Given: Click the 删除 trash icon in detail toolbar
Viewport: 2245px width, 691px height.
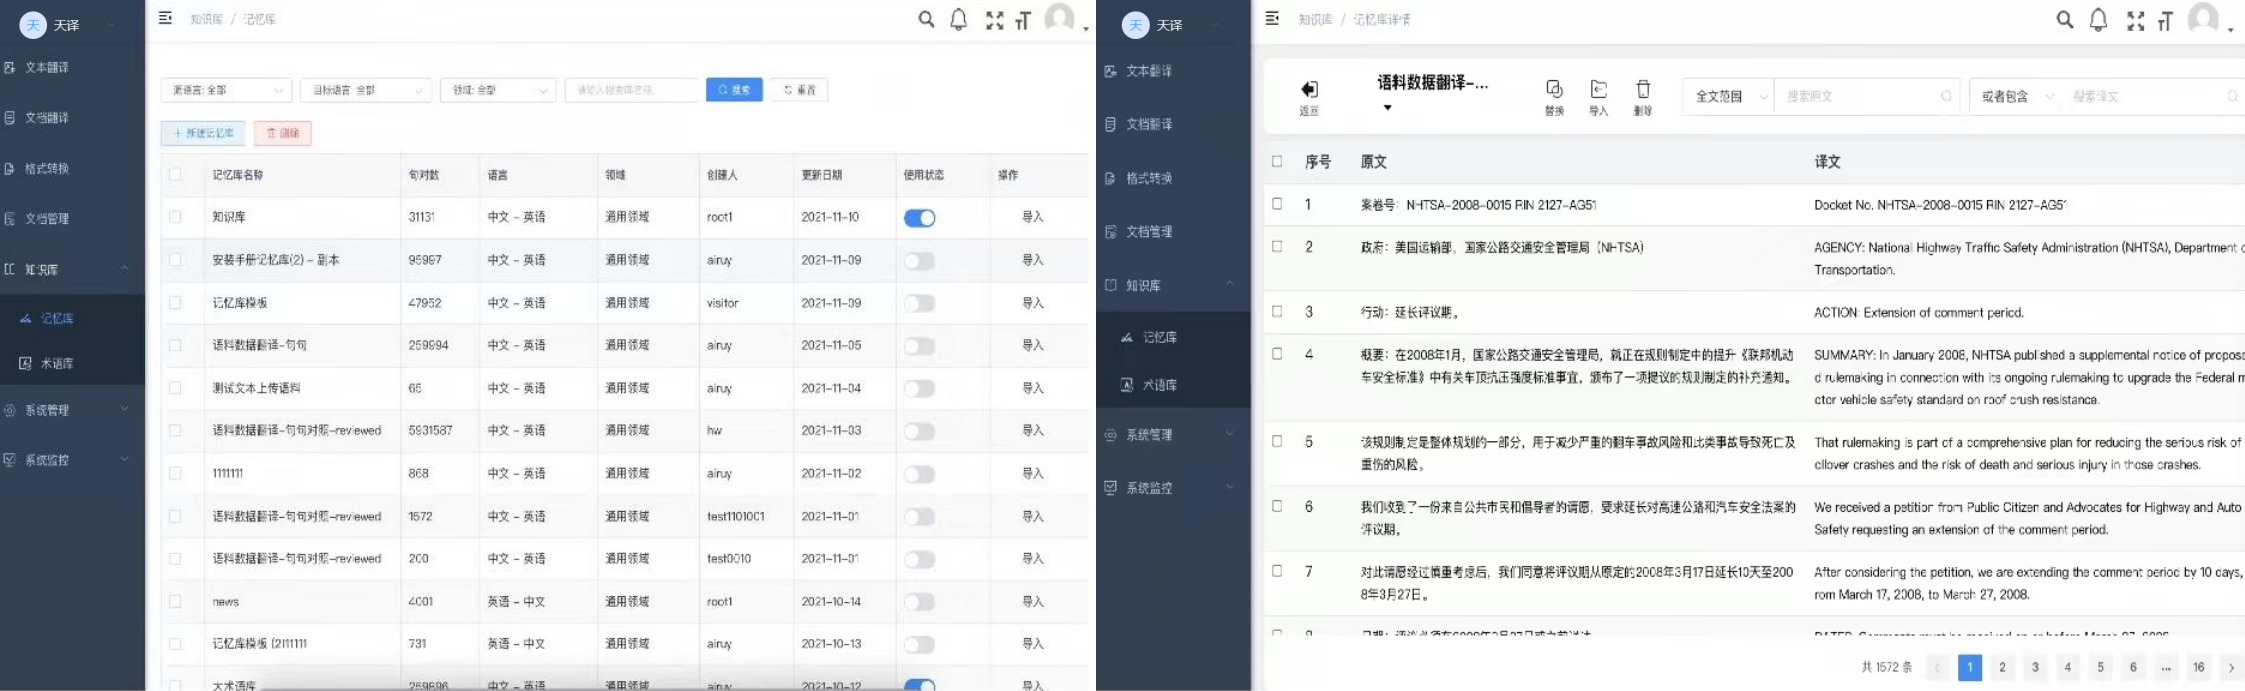Looking at the screenshot, I should [x=1642, y=89].
